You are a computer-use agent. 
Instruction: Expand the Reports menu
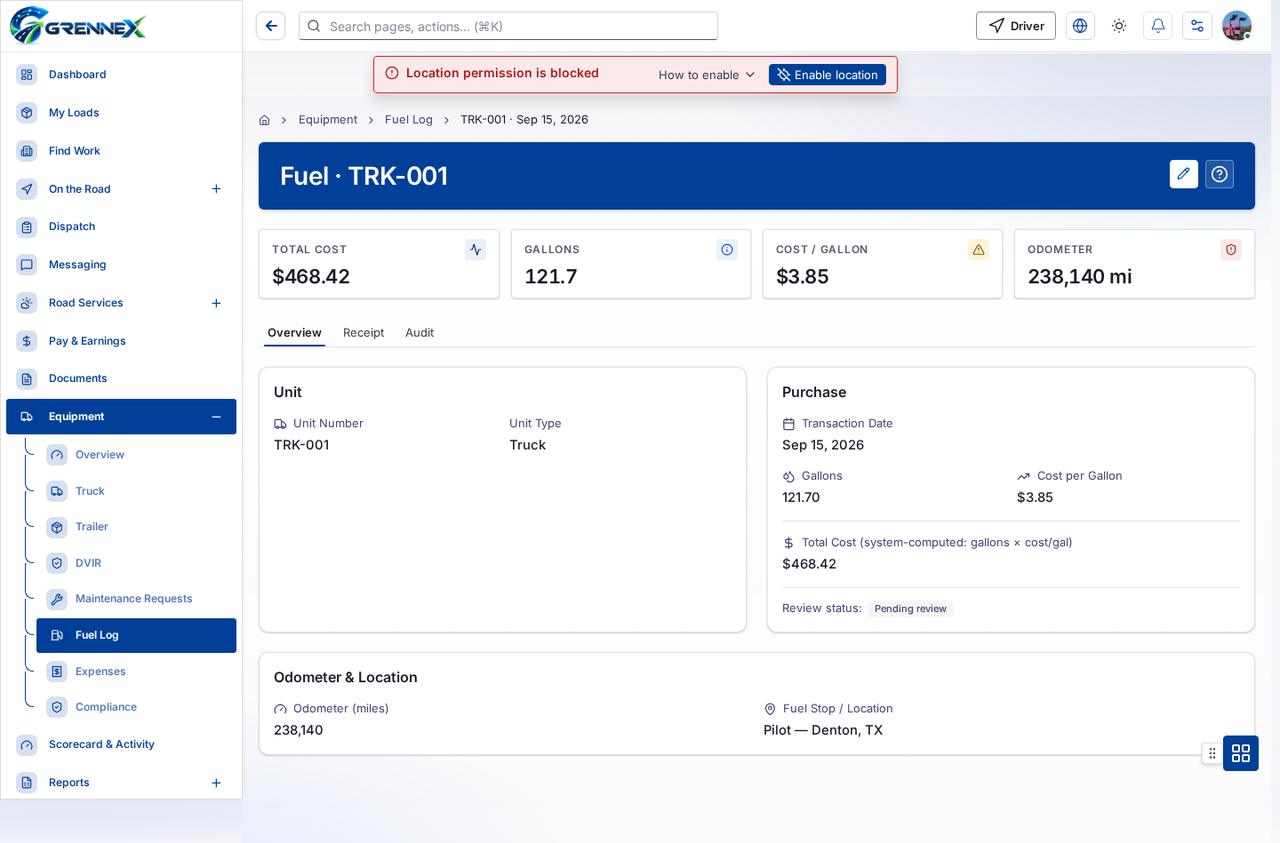click(x=216, y=783)
